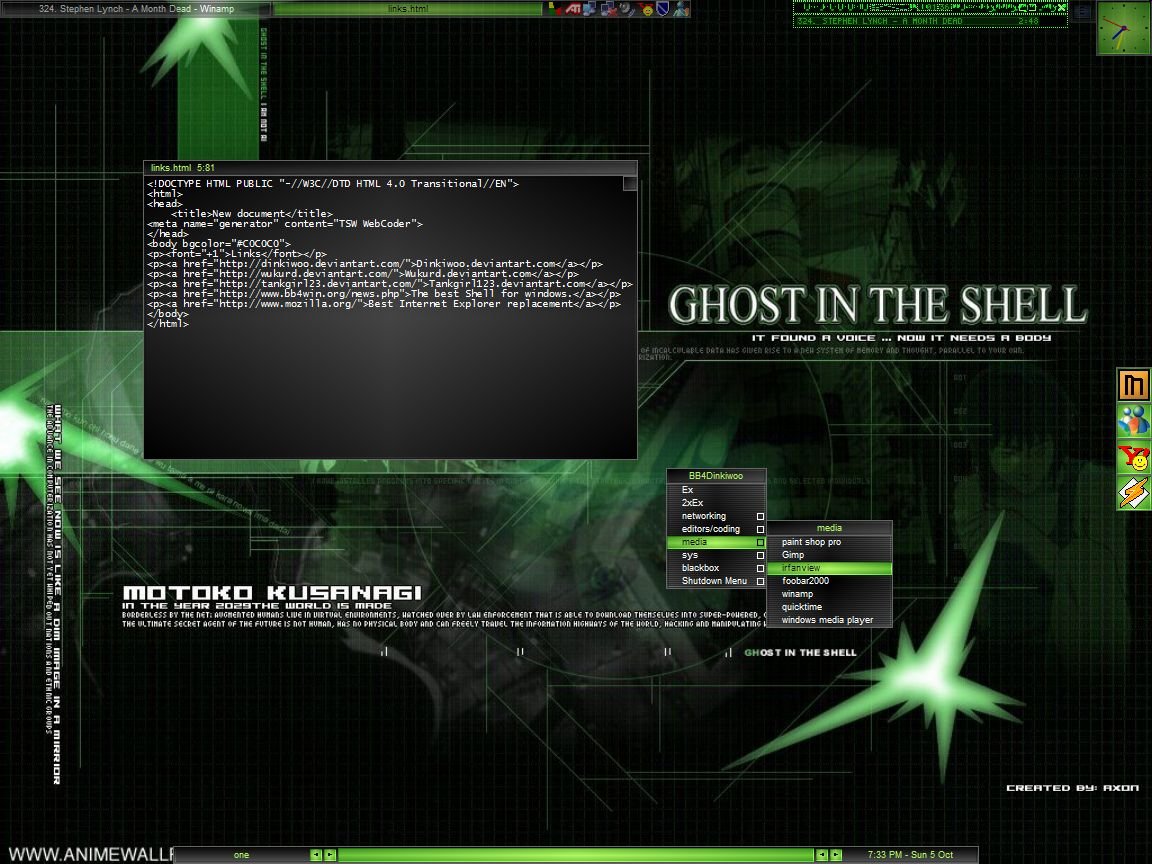This screenshot has width=1152, height=864.
Task: Open the media submenu entry
Action: tap(716, 542)
